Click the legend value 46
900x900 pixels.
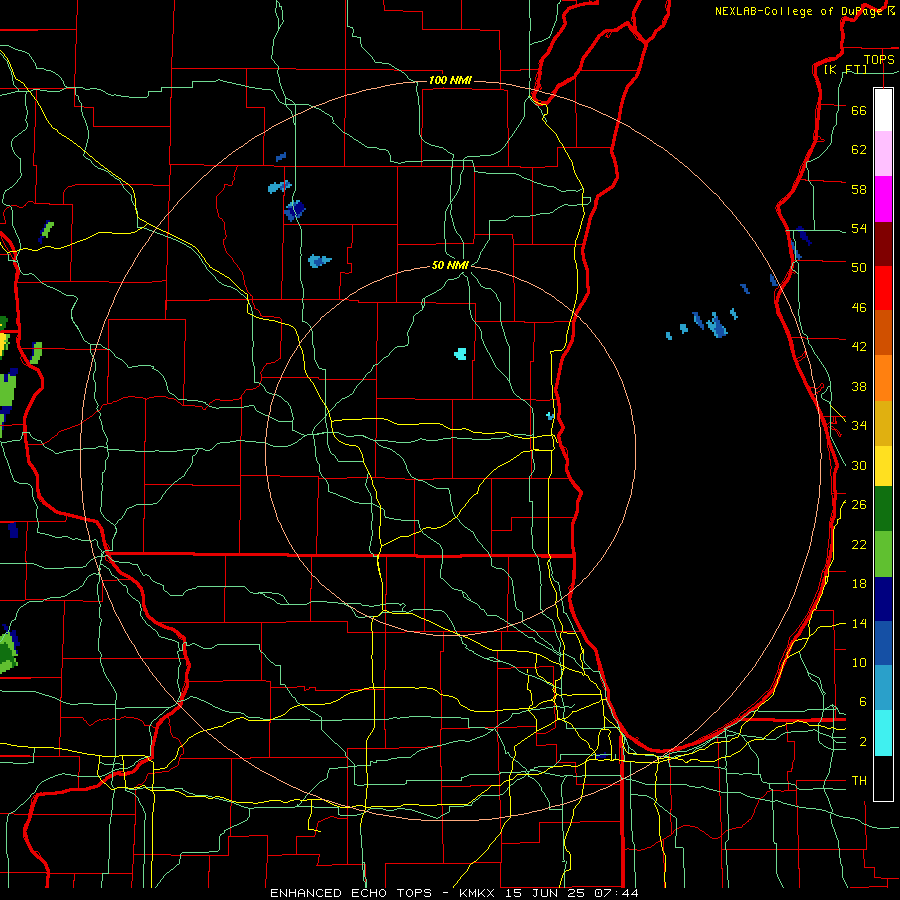(x=859, y=308)
